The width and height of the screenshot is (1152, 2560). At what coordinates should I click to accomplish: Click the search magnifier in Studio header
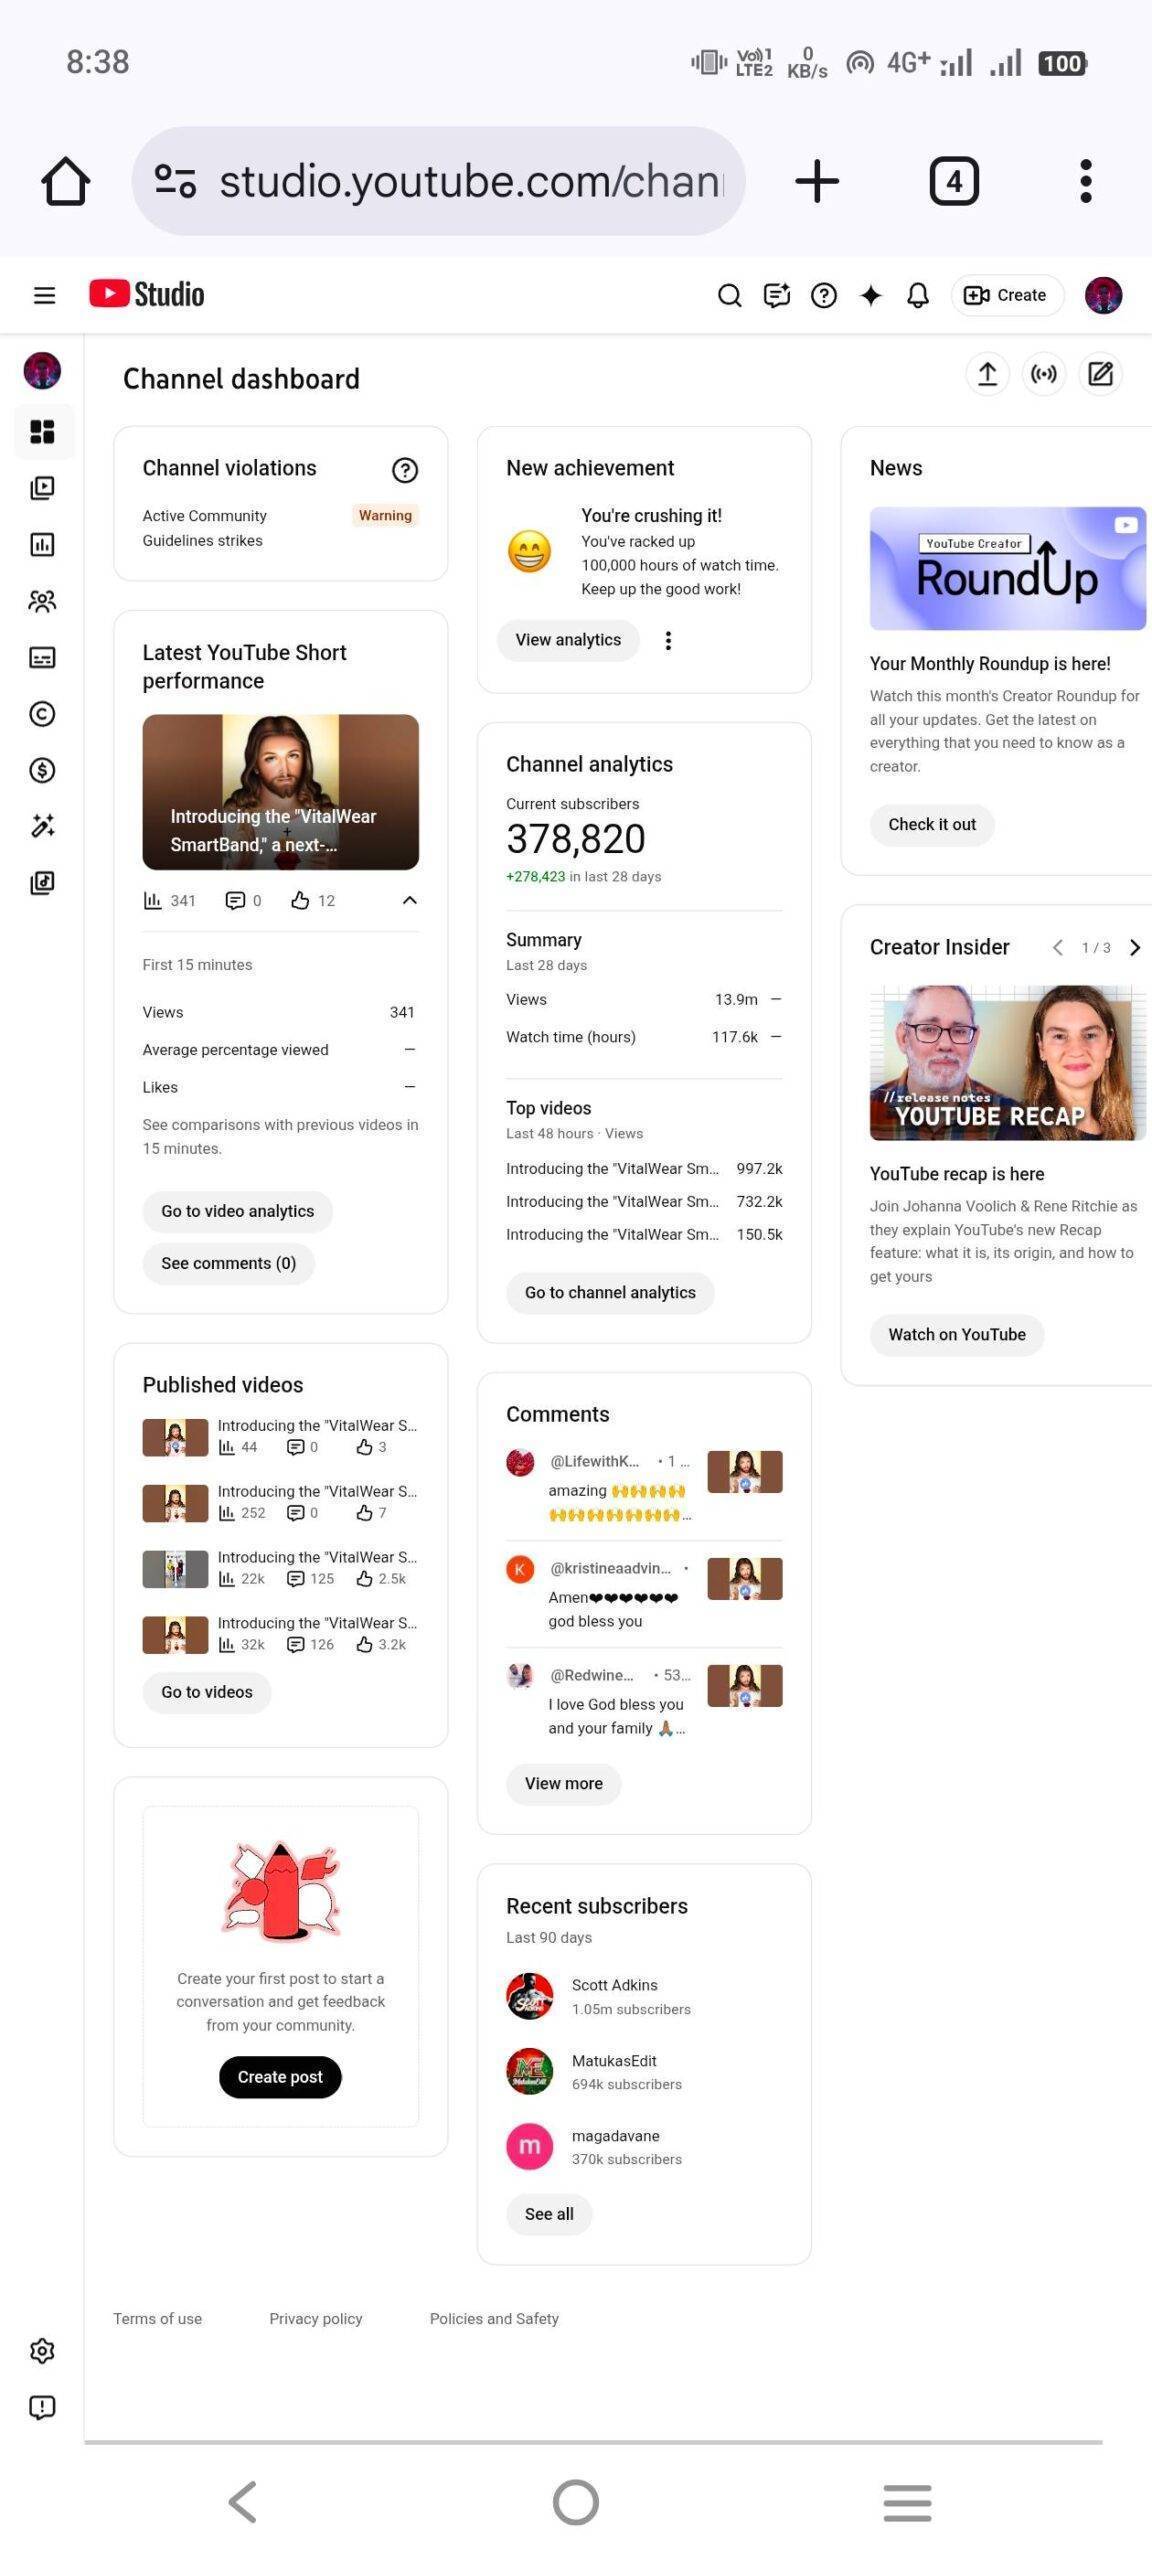729,295
